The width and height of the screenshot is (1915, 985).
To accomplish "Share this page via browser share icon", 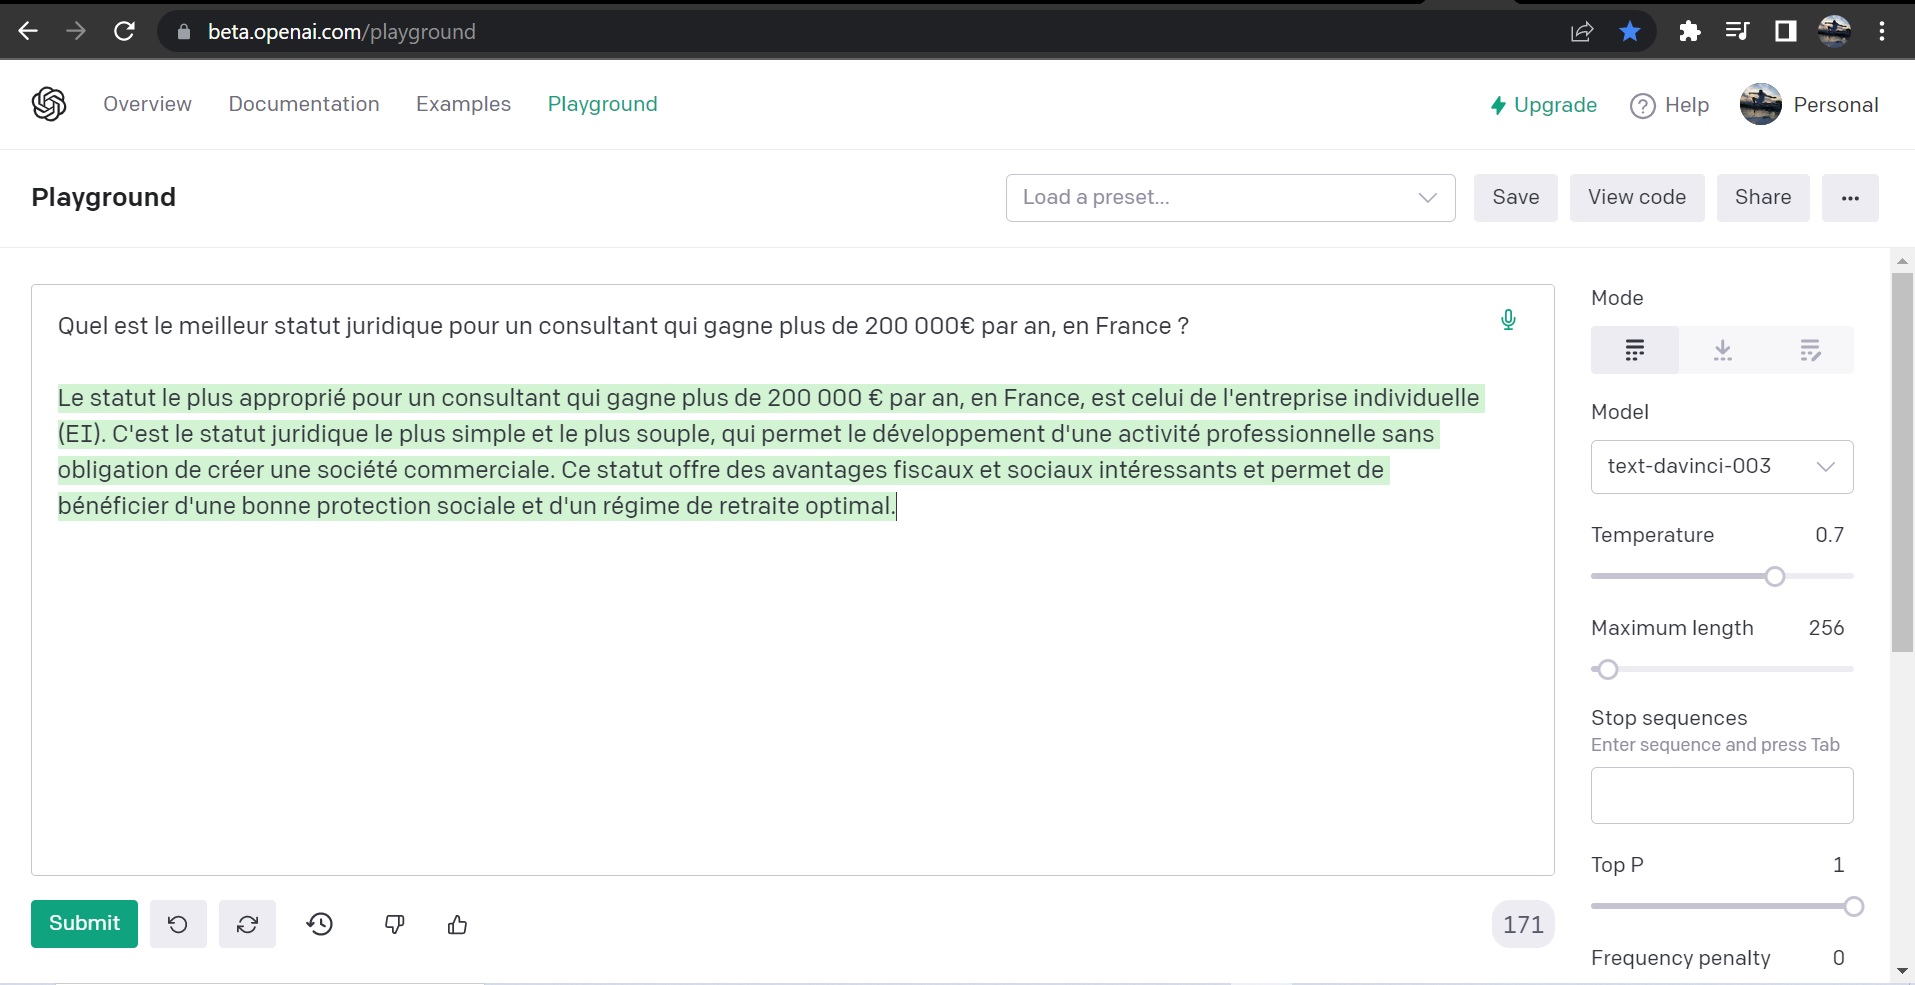I will 1582,32.
